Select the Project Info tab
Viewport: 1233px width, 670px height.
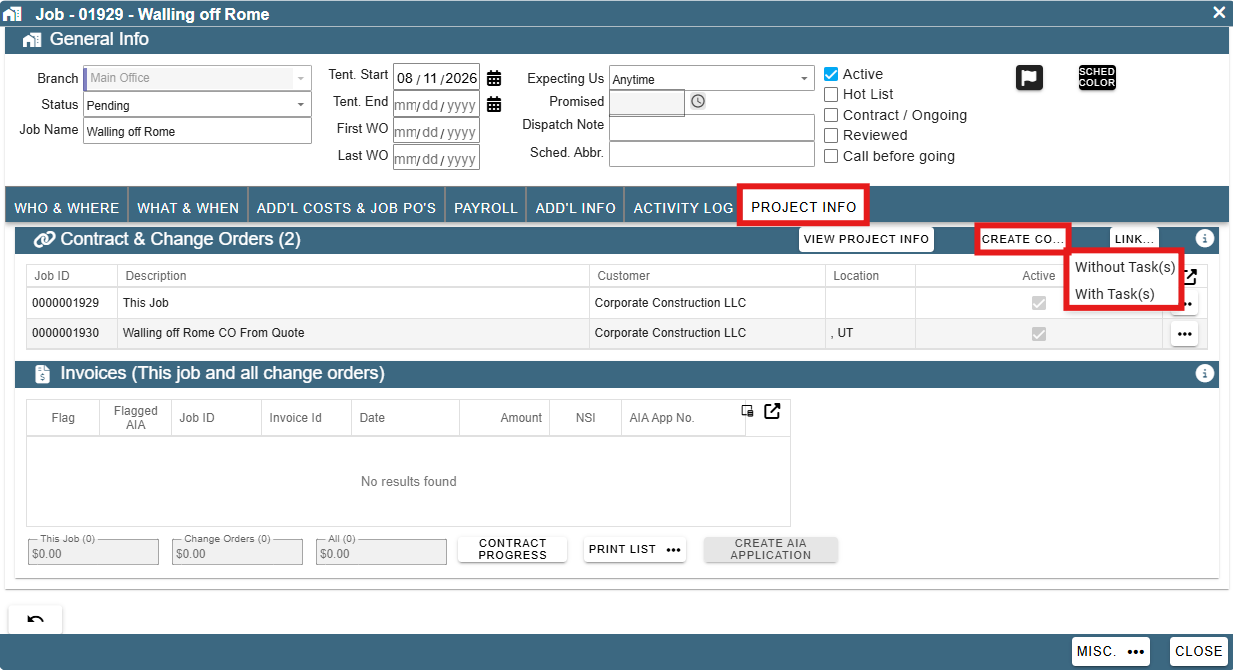pos(804,207)
